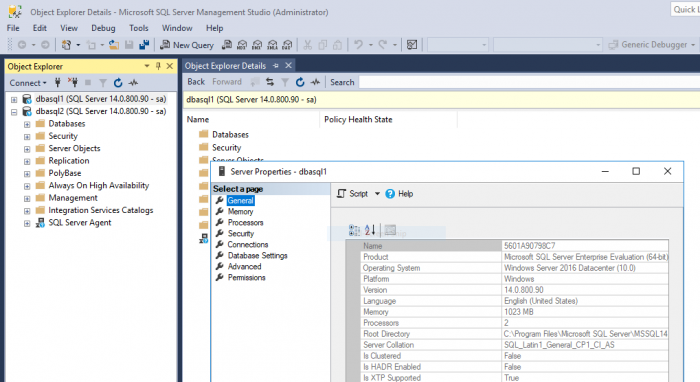Select the Databases folder in details list
700x382 pixels.
(230, 135)
